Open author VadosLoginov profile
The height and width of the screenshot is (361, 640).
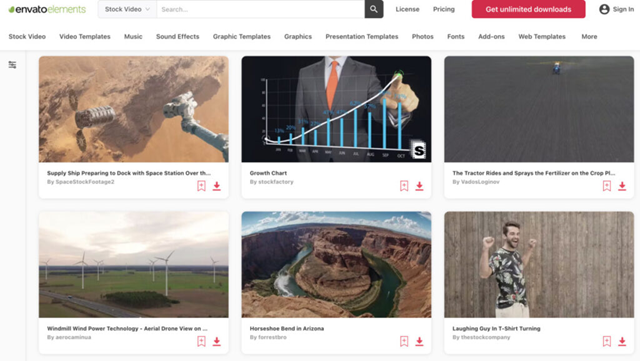(x=480, y=182)
